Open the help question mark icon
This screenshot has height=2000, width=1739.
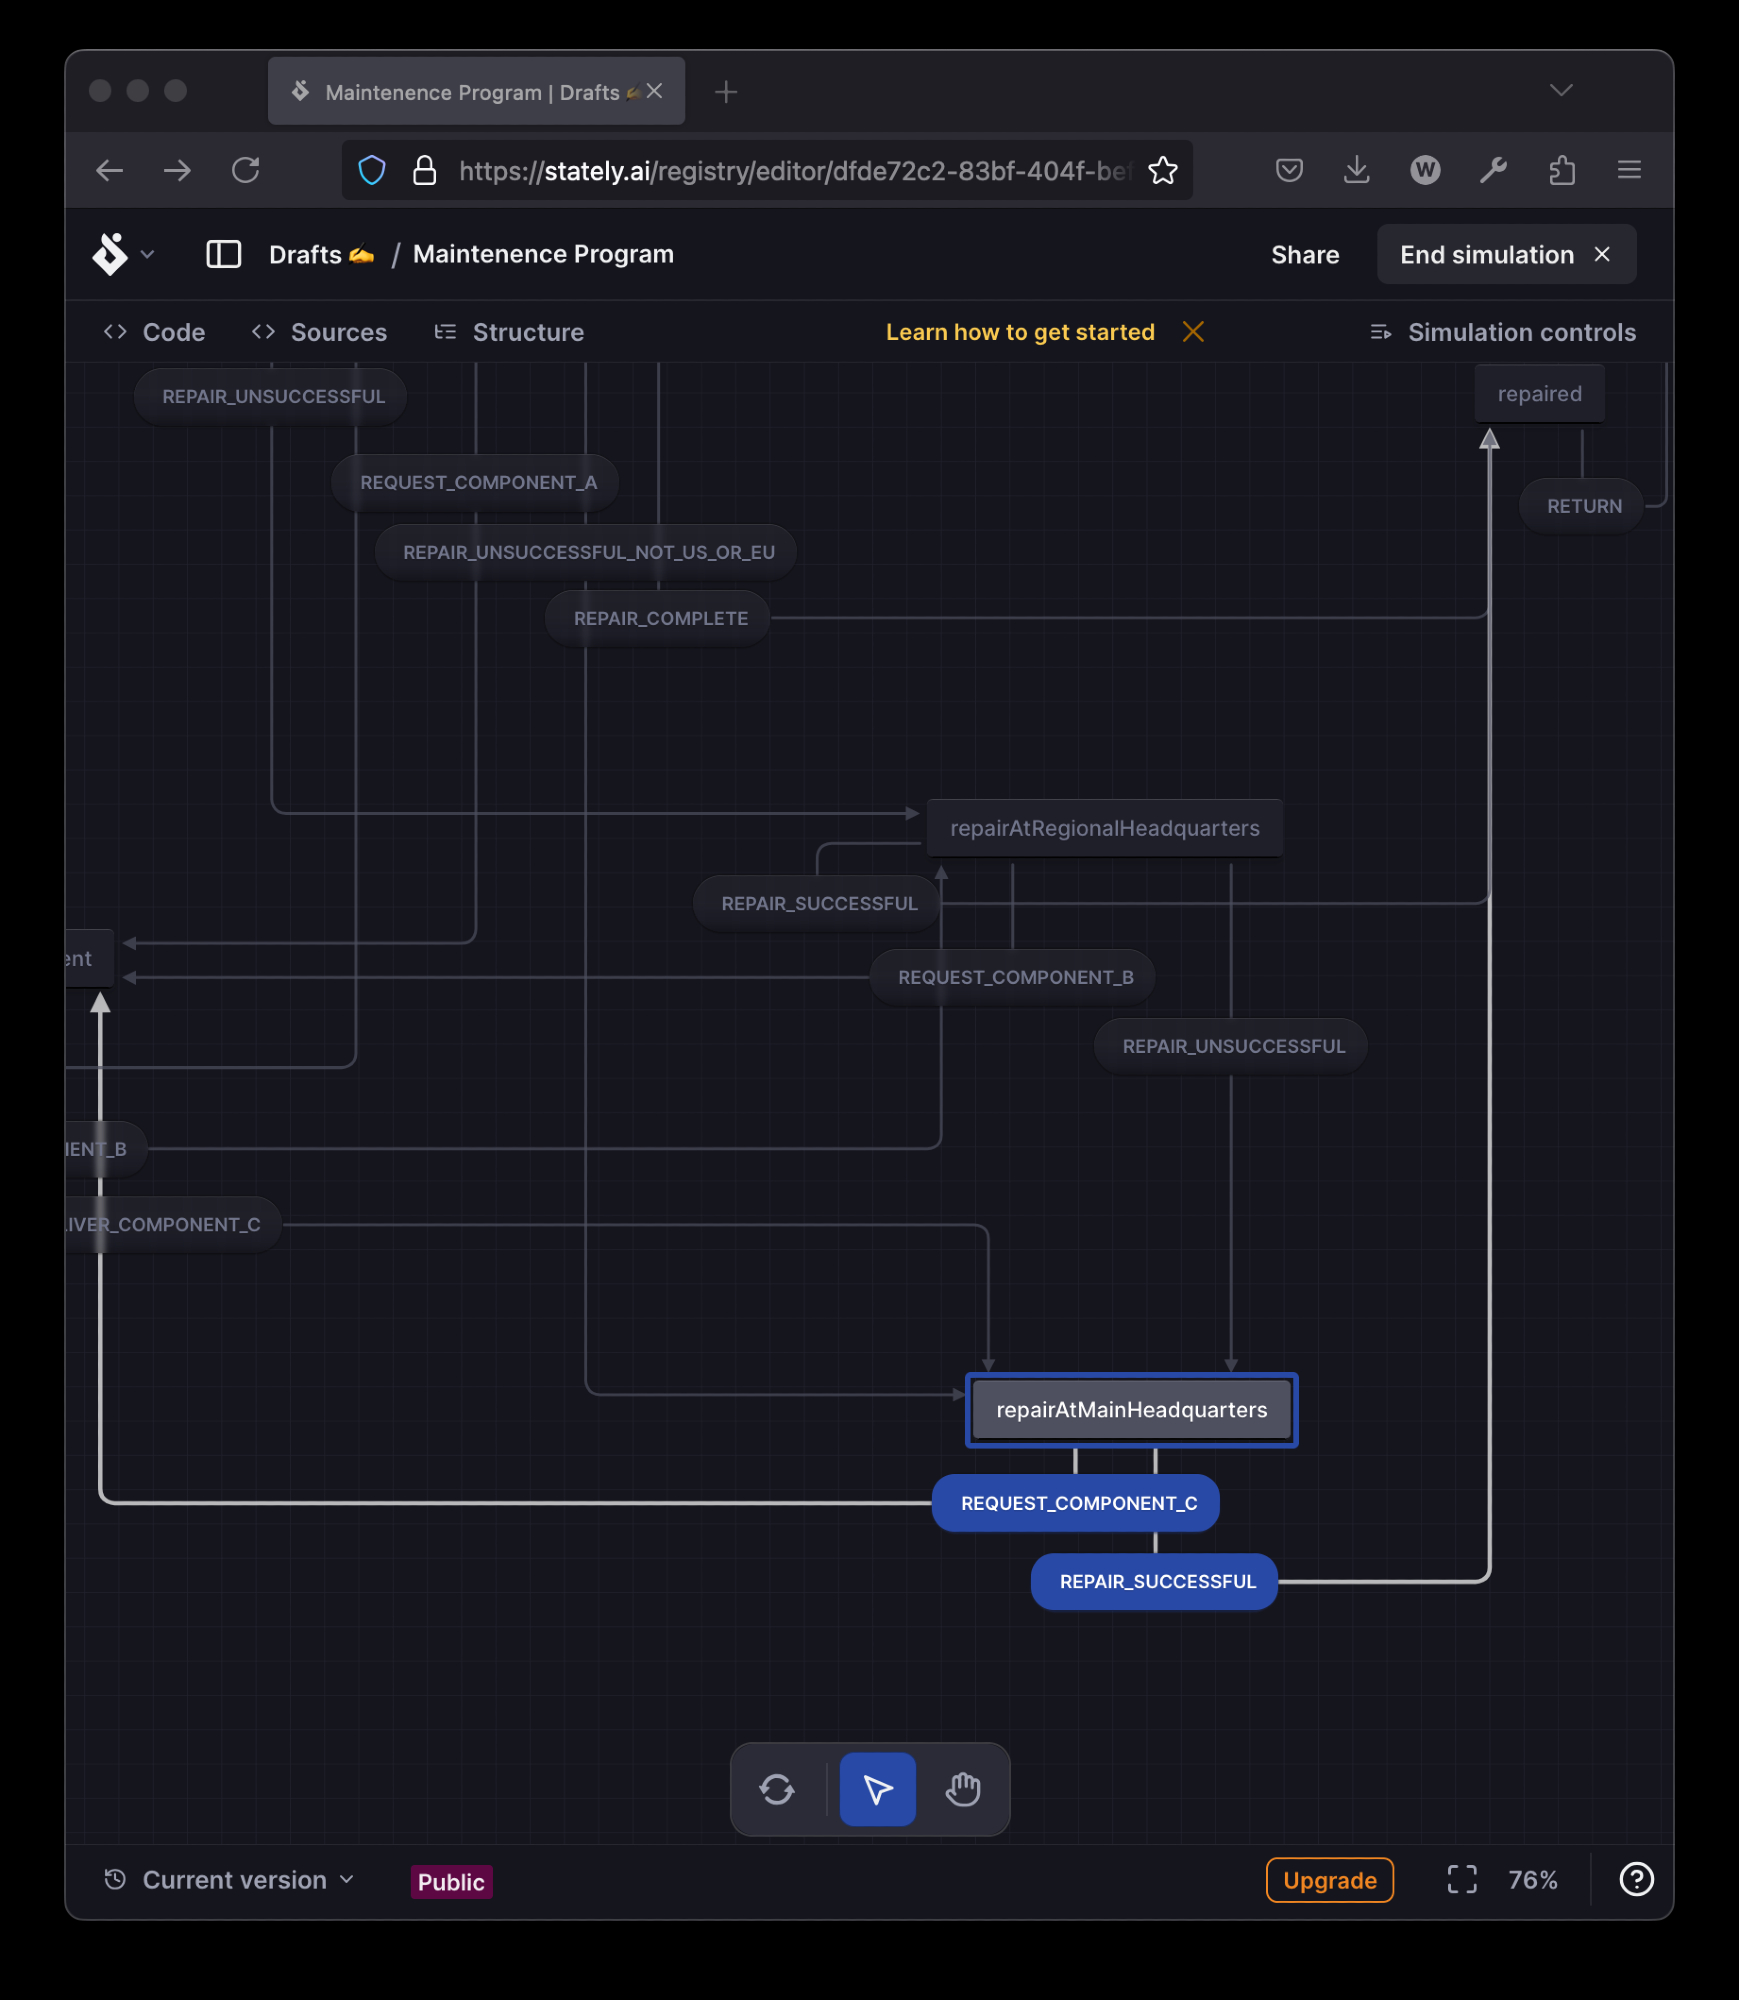pos(1635,1880)
